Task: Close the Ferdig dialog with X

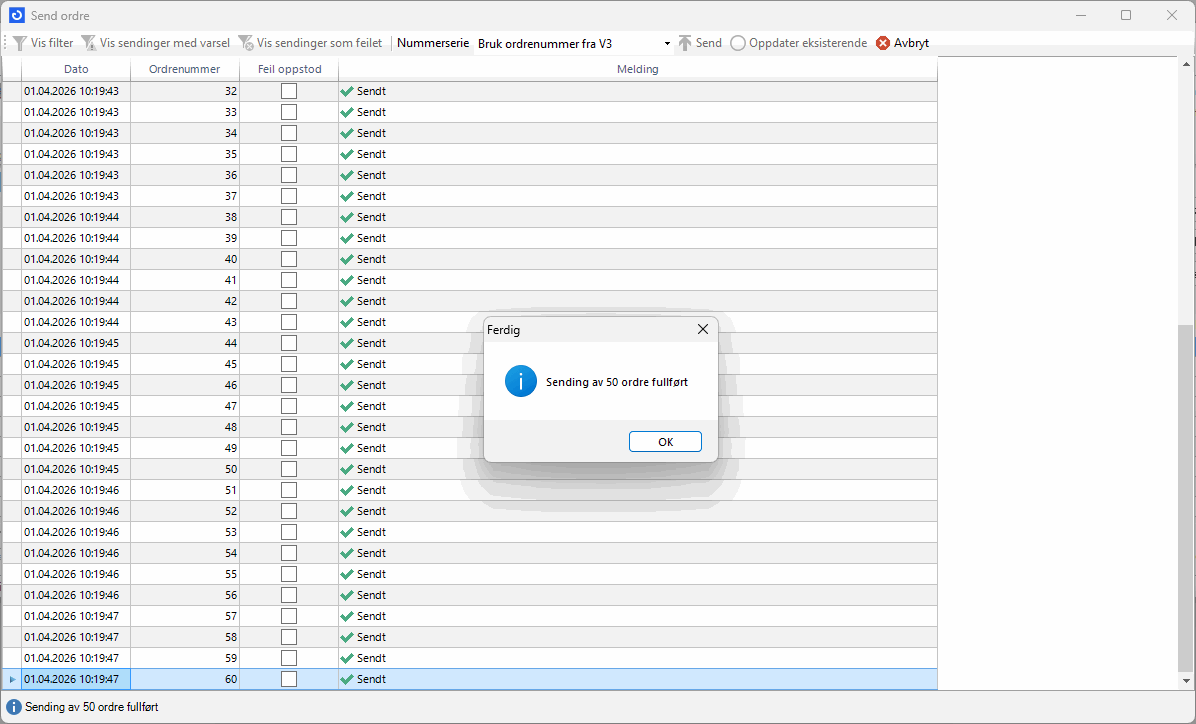Action: (x=703, y=329)
